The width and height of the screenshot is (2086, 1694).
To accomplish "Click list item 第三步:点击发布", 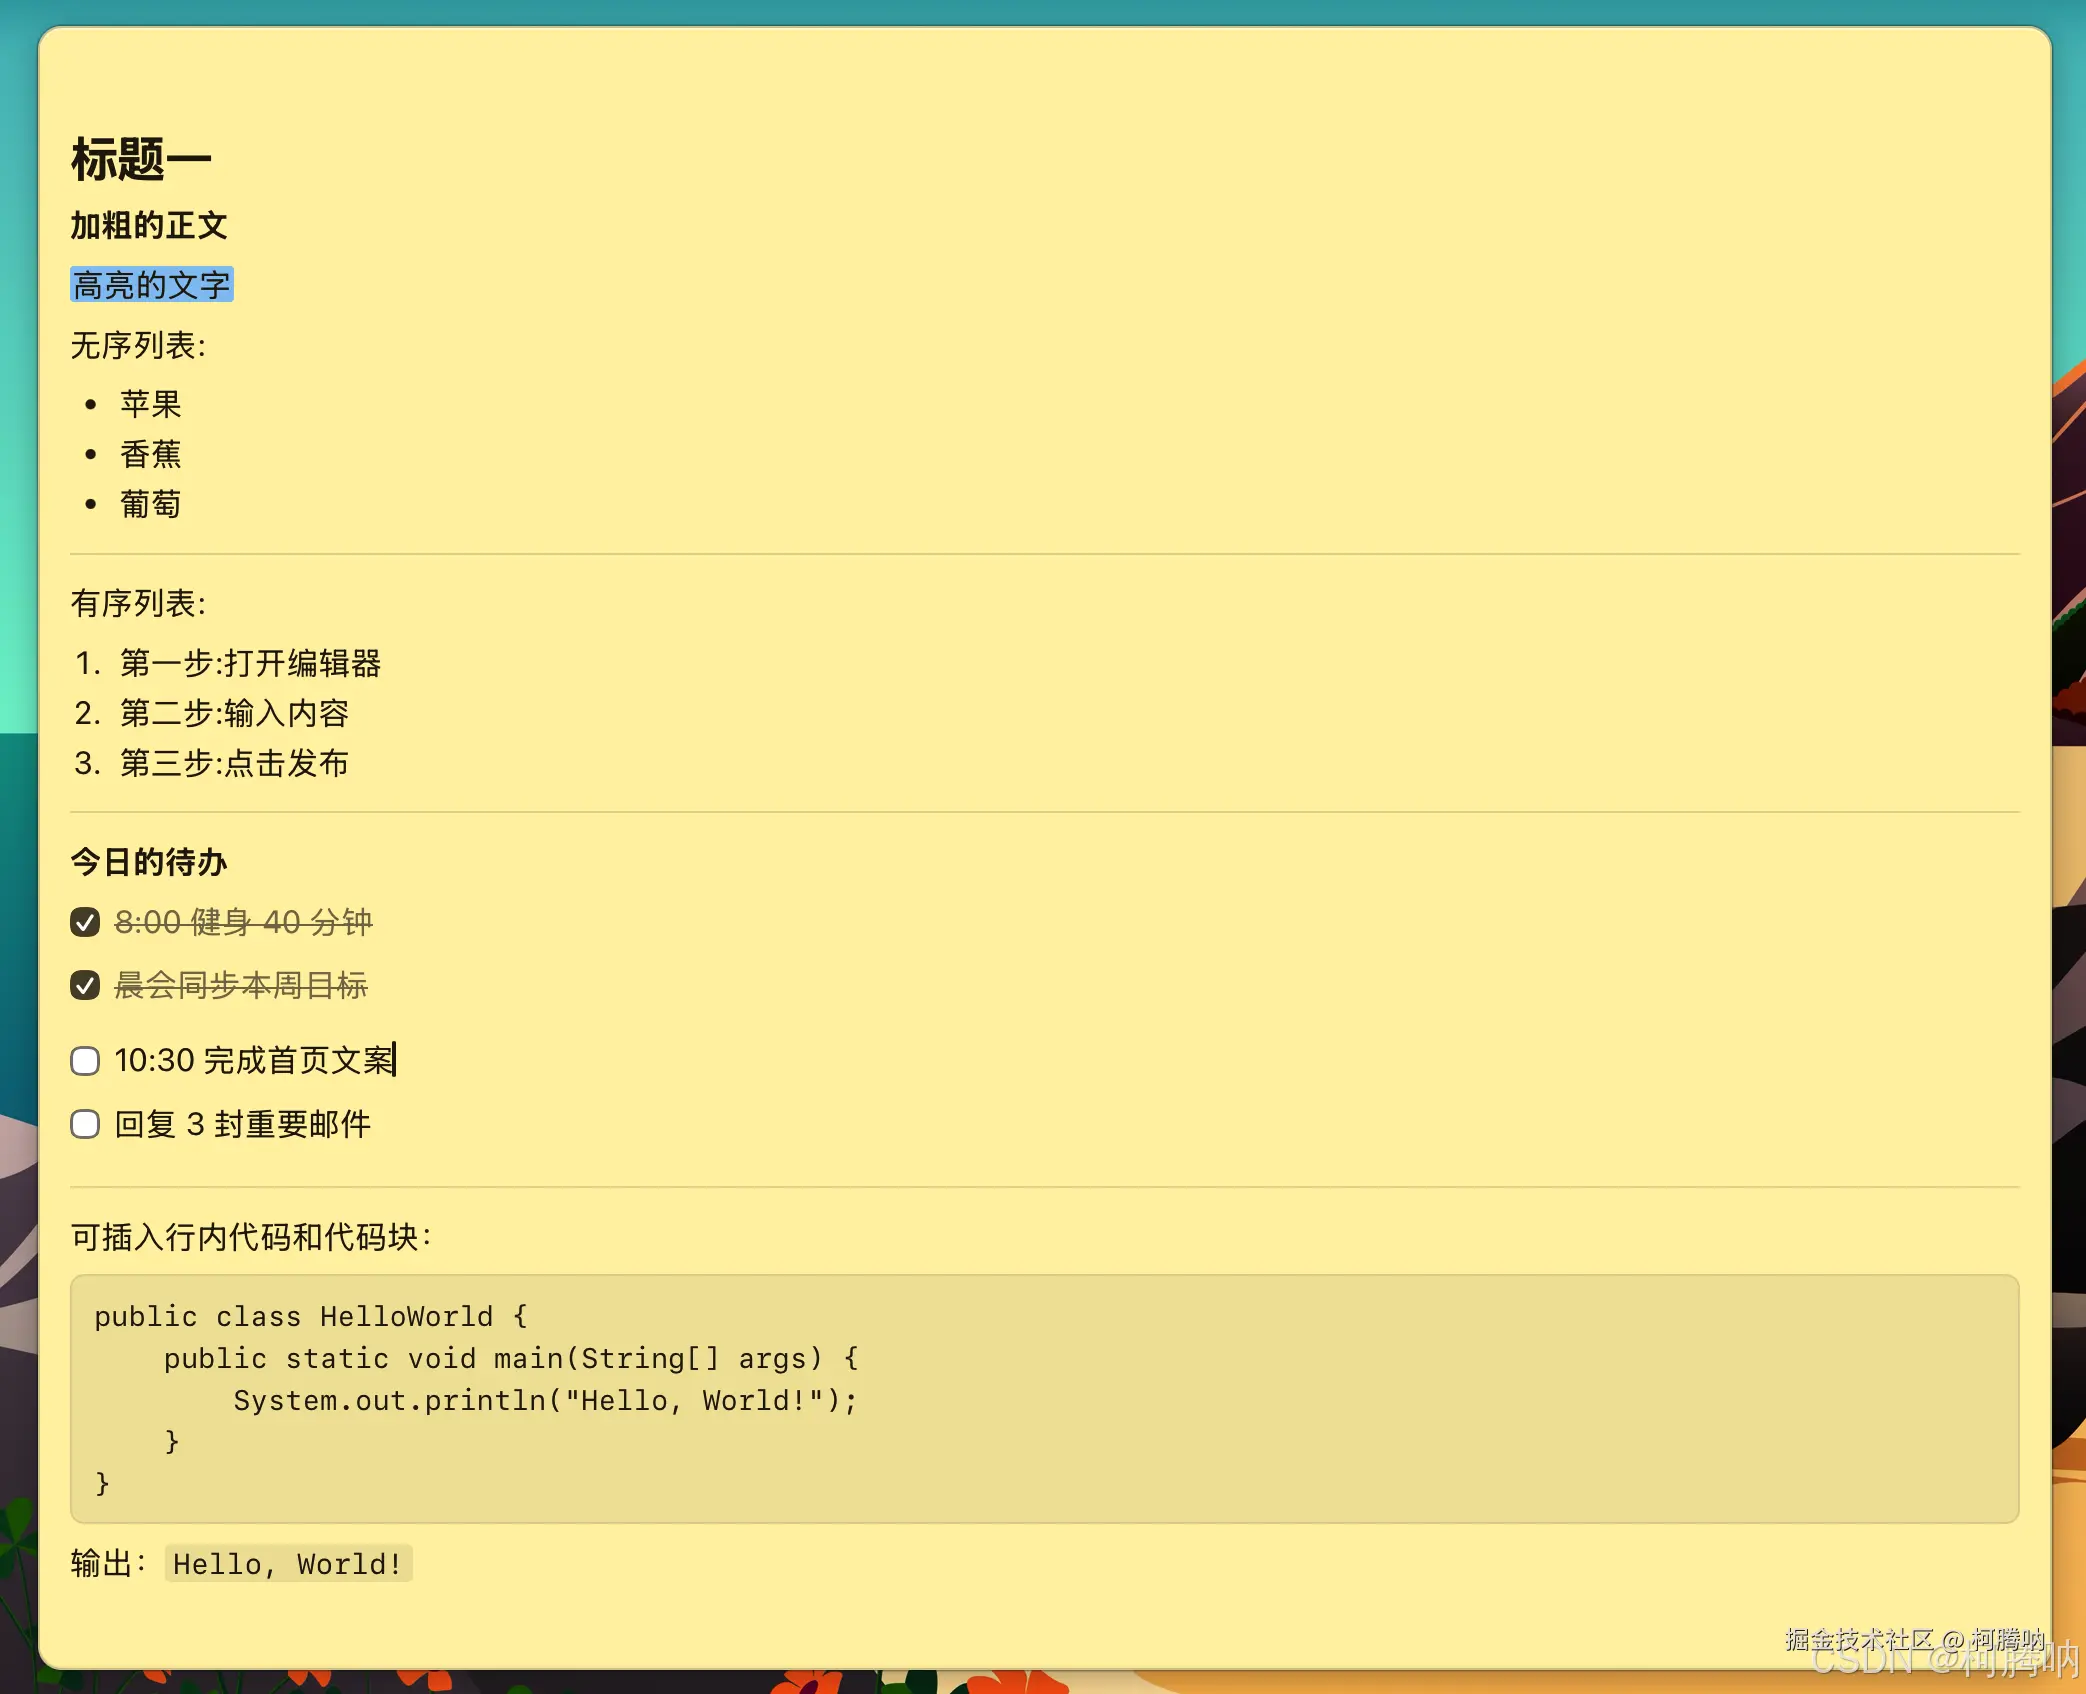I will [x=235, y=763].
